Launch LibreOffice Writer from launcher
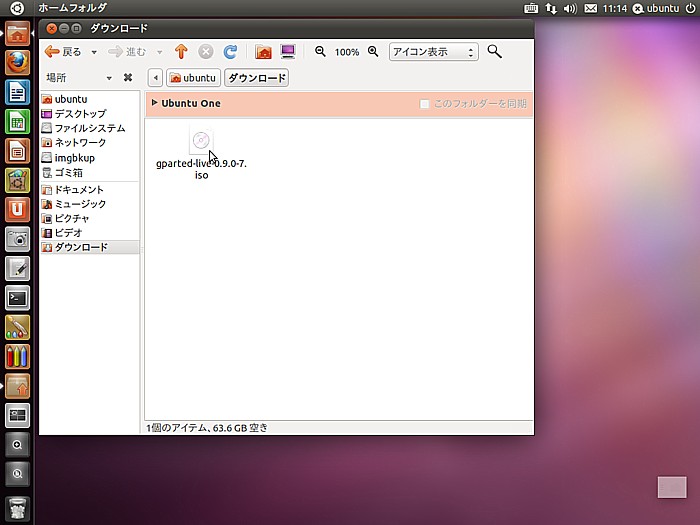Viewport: 700px width, 525px height. tap(17, 92)
